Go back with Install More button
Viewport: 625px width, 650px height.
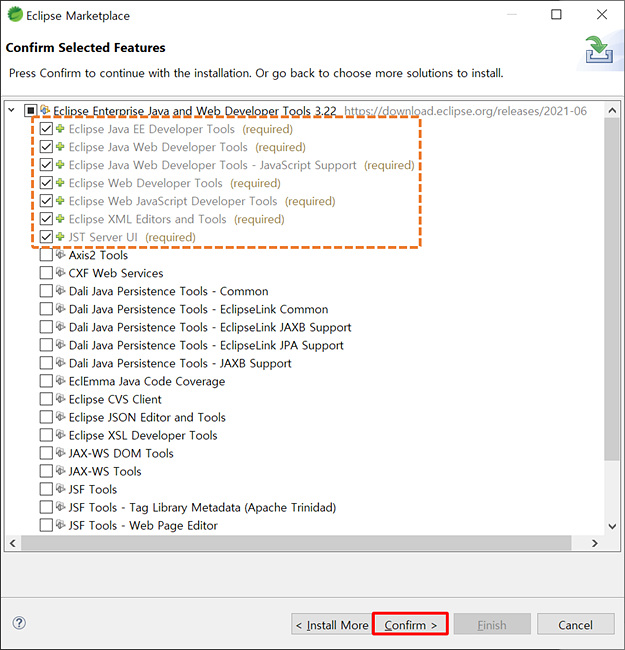[332, 624]
